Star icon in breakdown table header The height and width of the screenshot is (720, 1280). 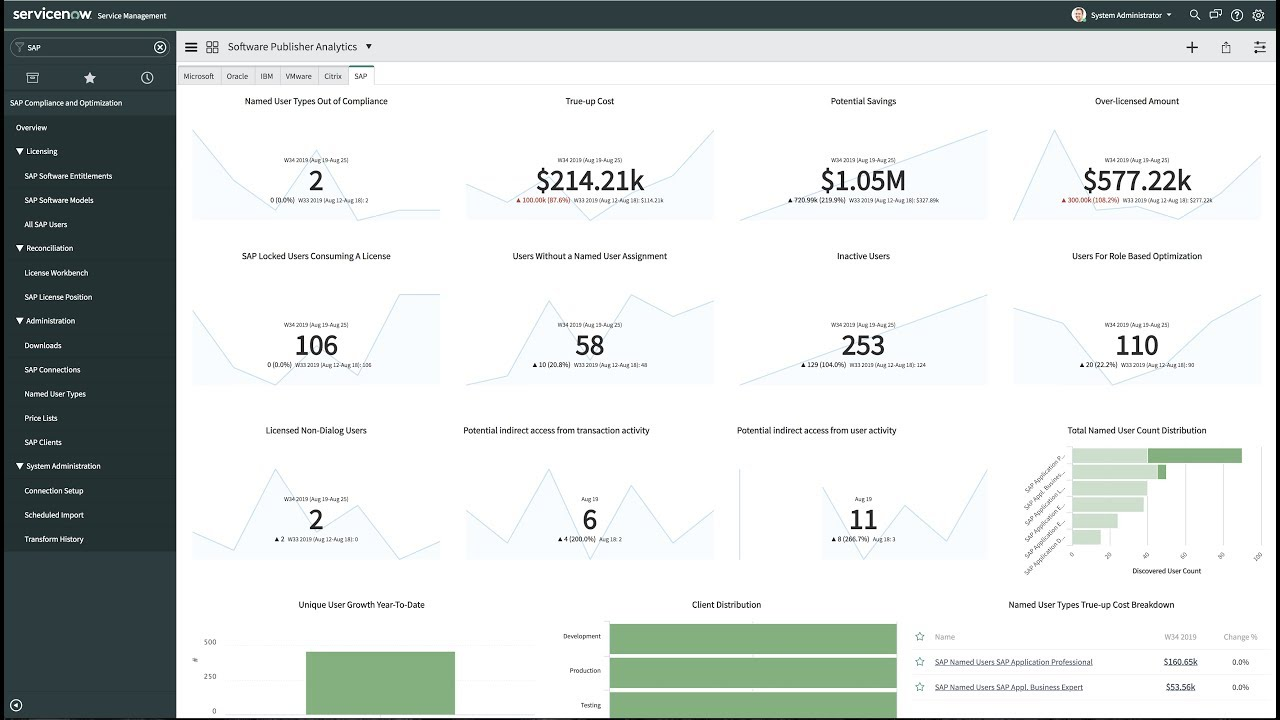(x=920, y=636)
